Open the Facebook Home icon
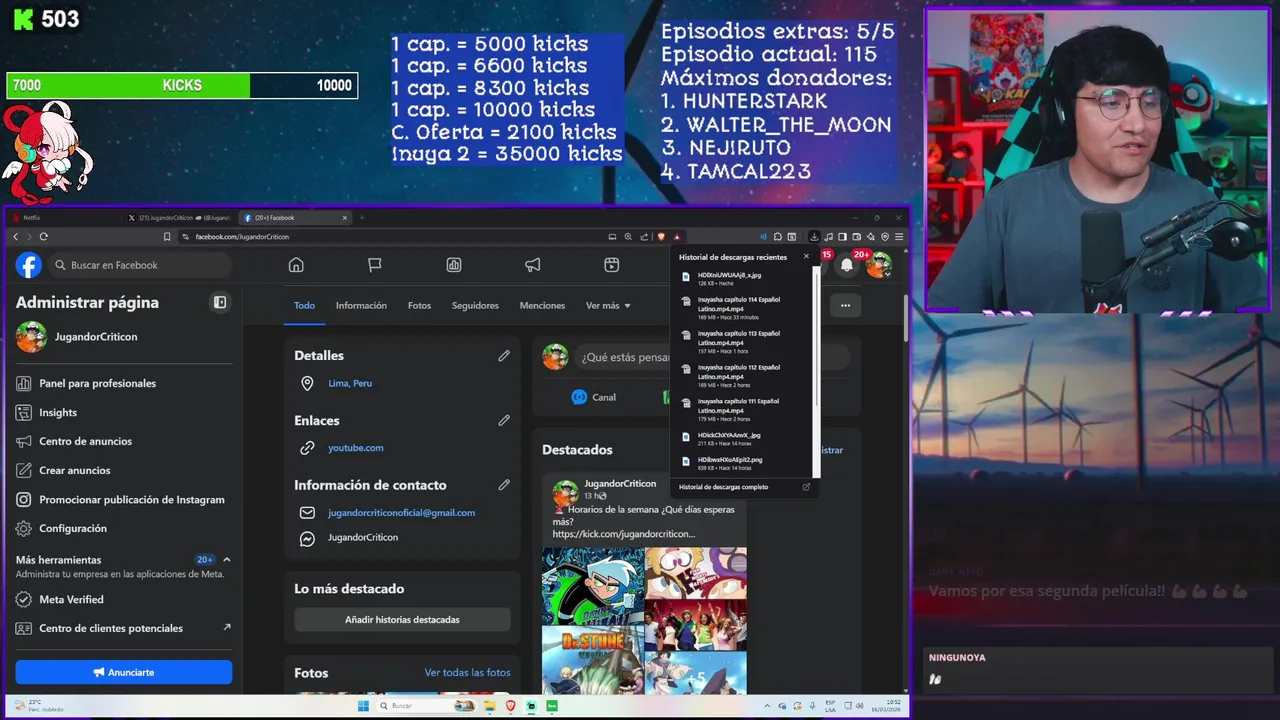The height and width of the screenshot is (720, 1280). click(296, 265)
